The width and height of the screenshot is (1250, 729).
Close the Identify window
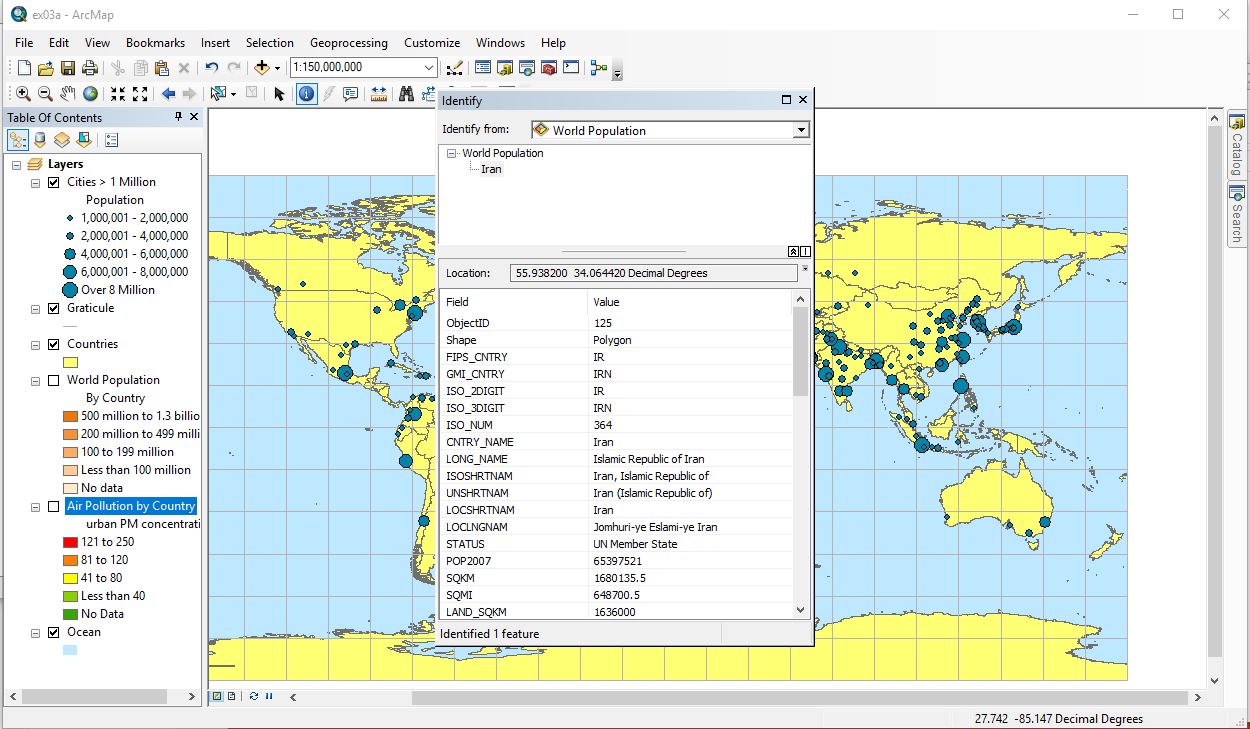click(x=802, y=100)
